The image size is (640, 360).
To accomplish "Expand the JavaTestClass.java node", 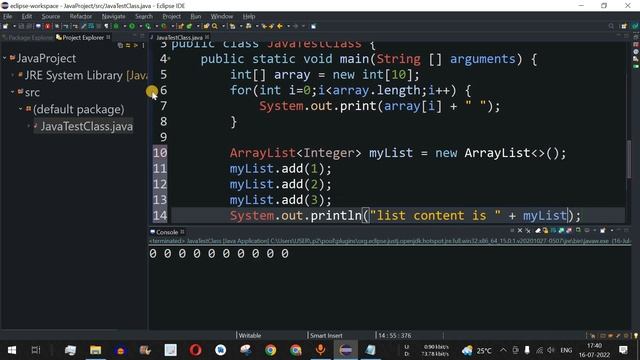I will pos(29,126).
